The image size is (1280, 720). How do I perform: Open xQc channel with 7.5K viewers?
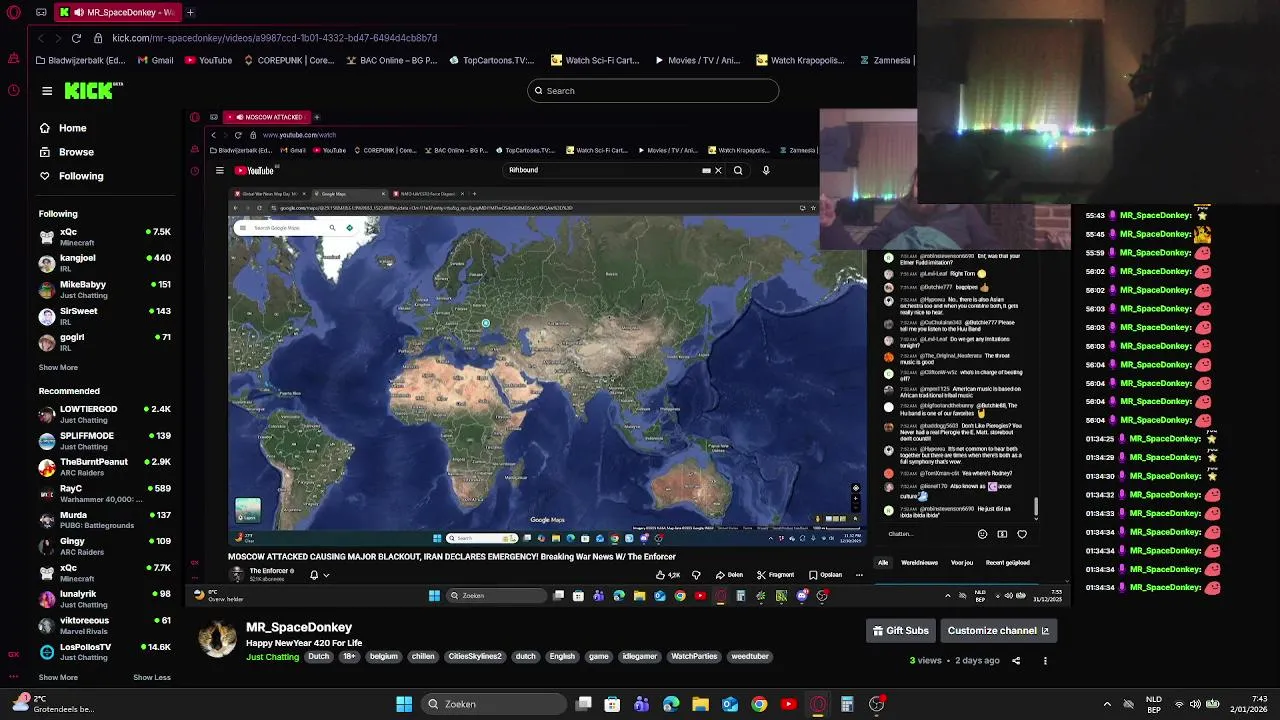coord(105,236)
